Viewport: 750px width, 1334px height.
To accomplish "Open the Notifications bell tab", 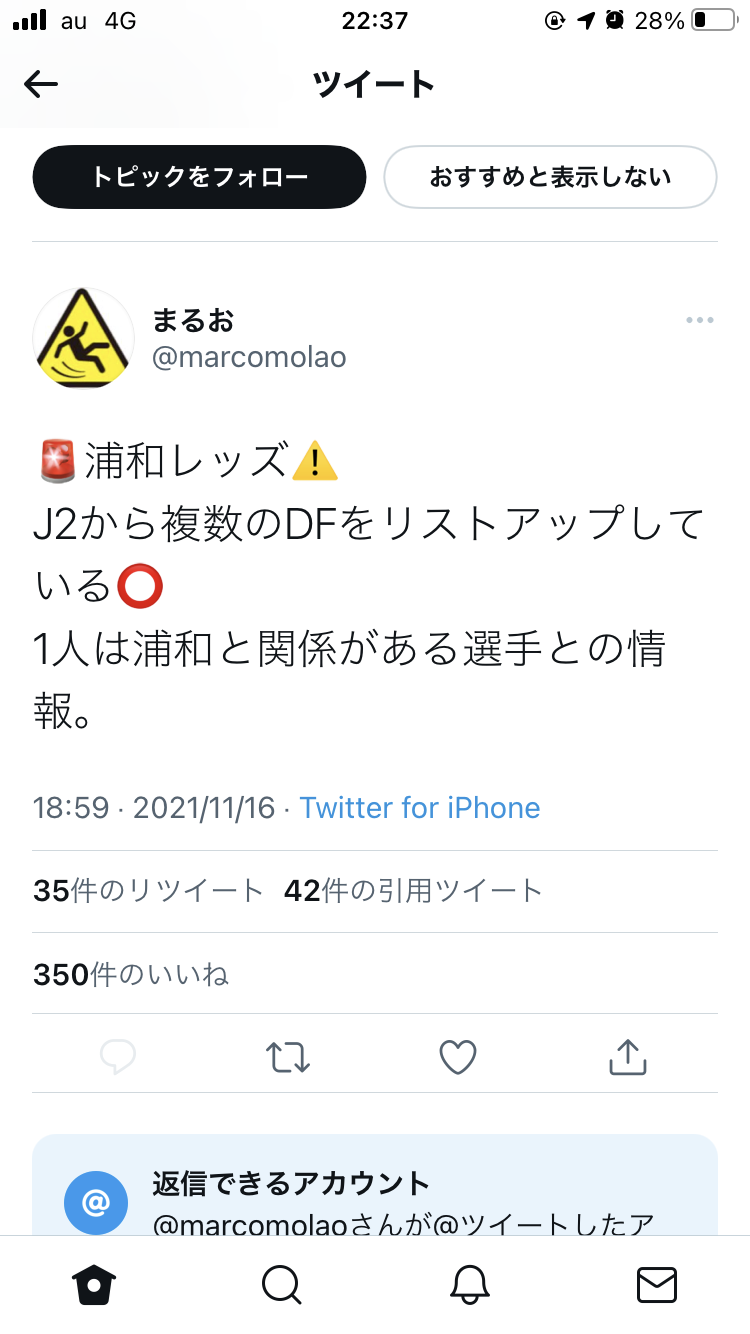I will [x=469, y=1284].
